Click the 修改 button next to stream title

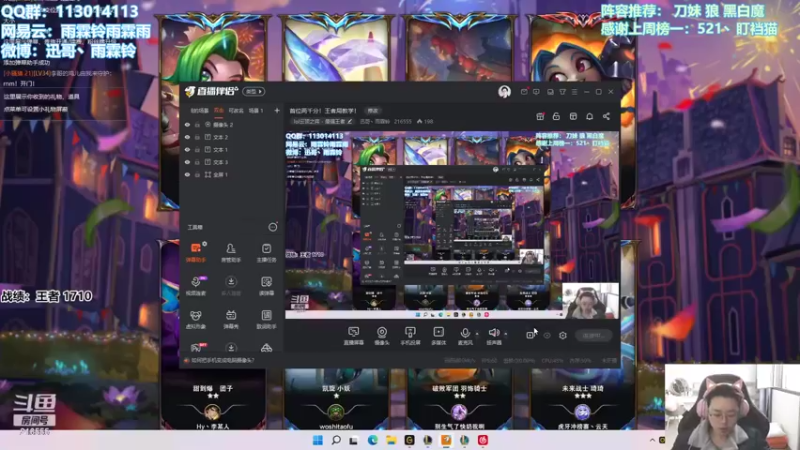pos(373,111)
